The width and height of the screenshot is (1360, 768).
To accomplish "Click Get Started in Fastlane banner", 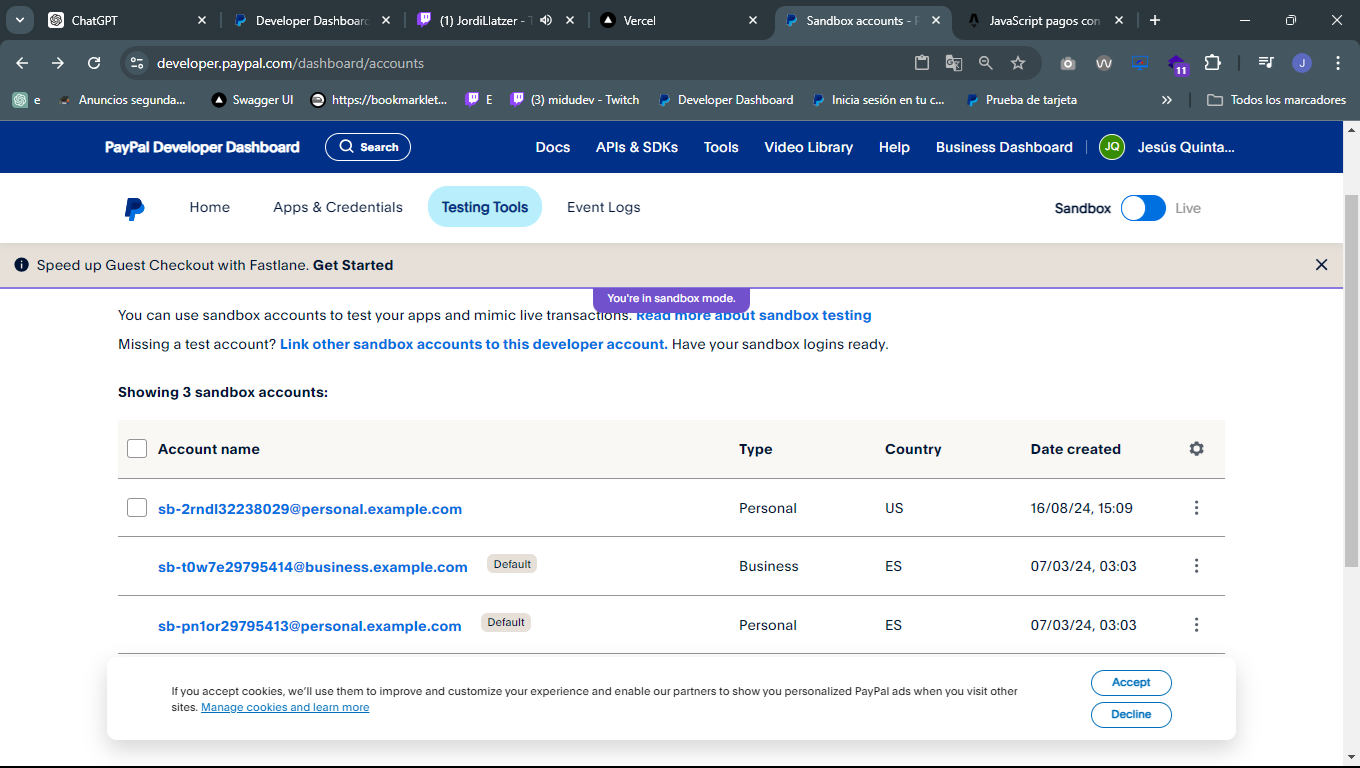I will point(353,265).
